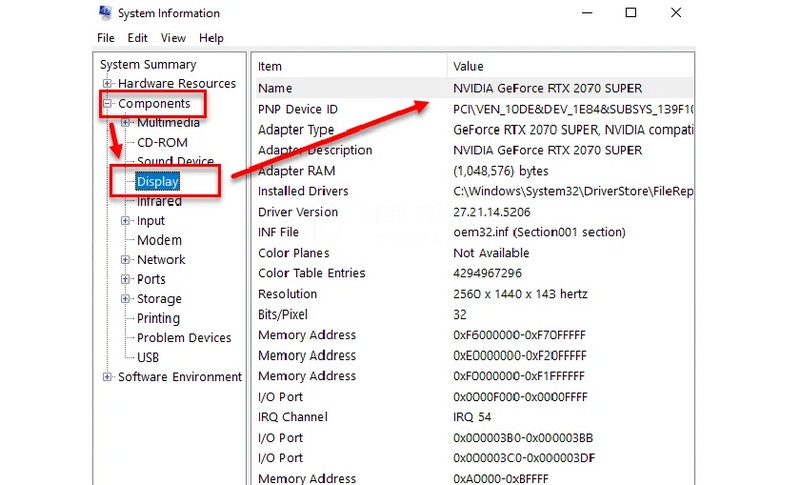
Task: Open the File menu
Action: tap(106, 38)
